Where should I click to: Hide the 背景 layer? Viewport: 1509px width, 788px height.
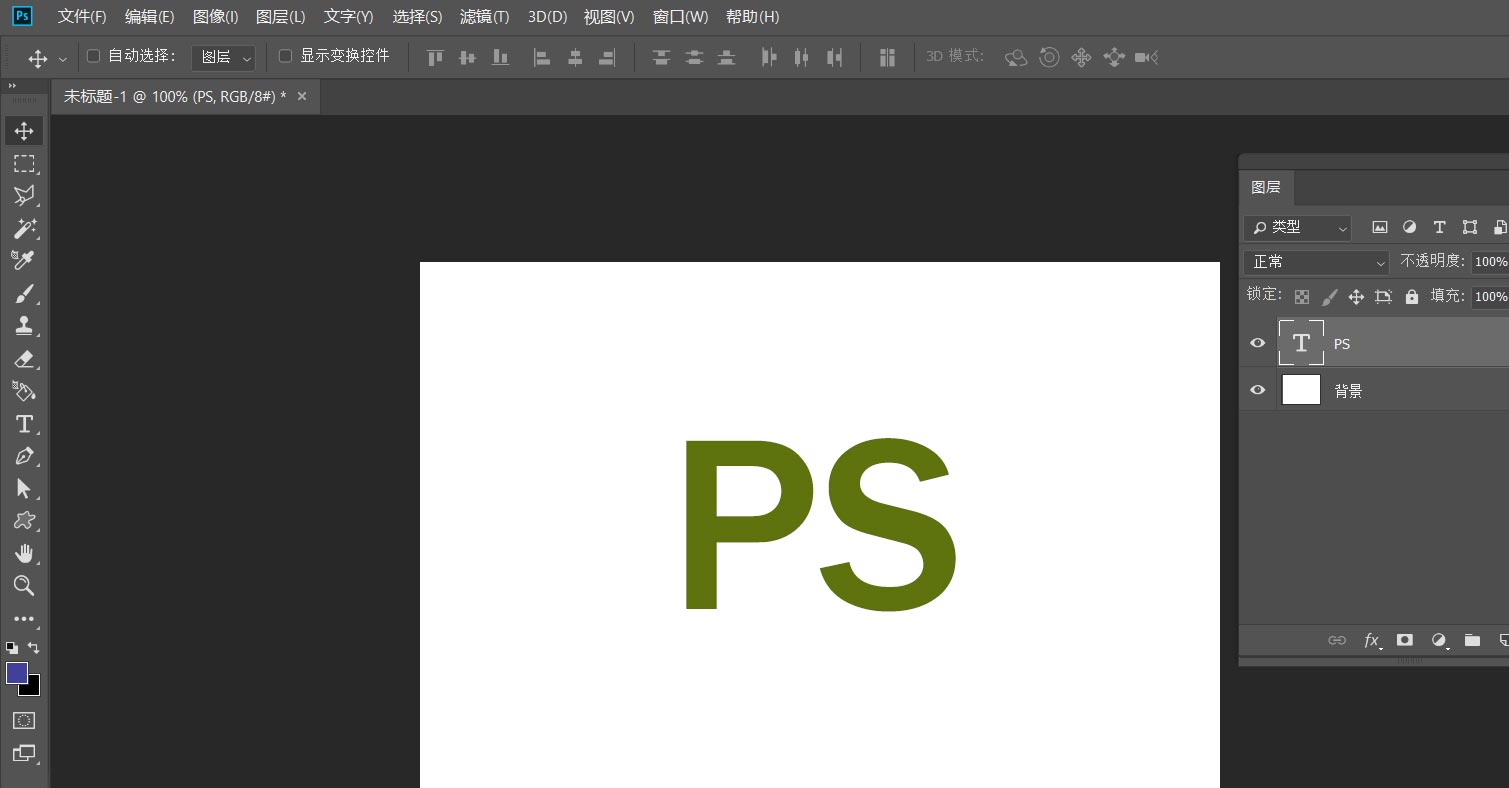1258,390
